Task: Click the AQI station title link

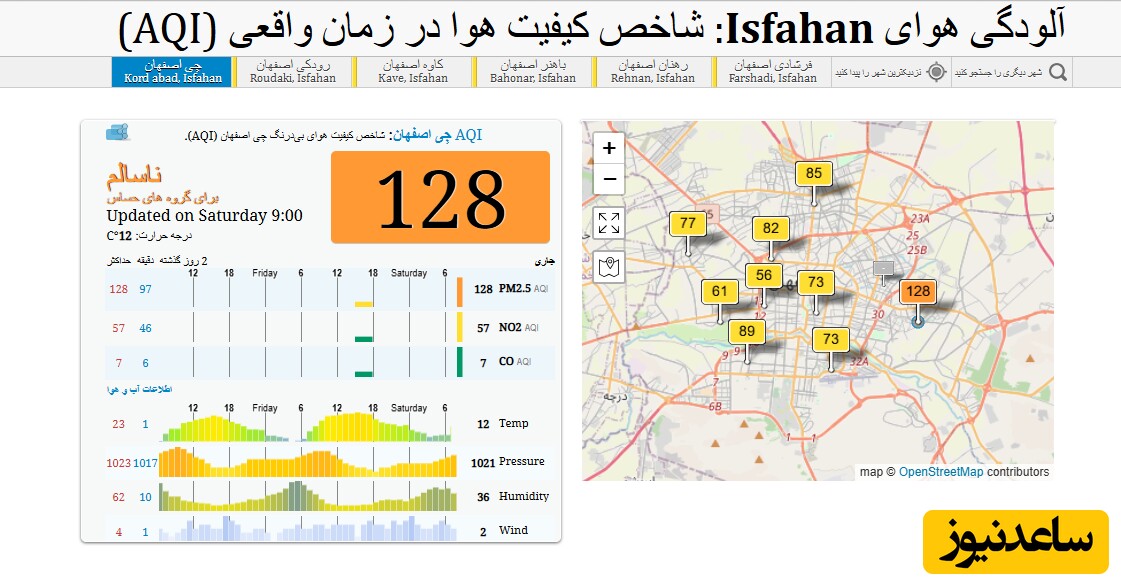Action: [437, 135]
